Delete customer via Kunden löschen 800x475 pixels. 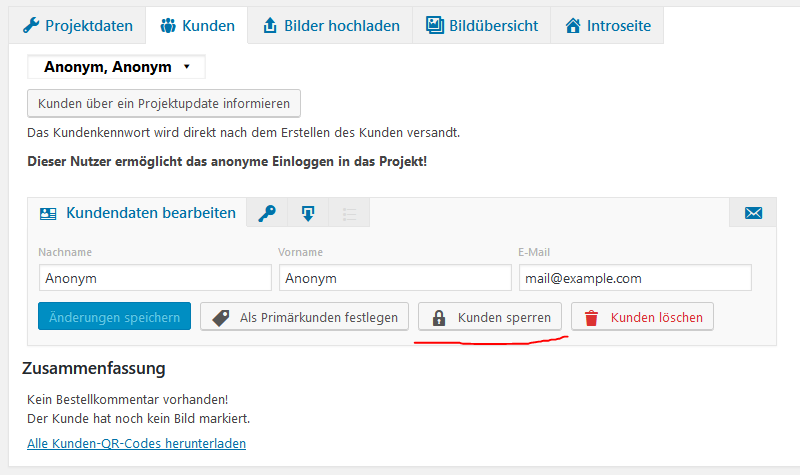(x=643, y=317)
